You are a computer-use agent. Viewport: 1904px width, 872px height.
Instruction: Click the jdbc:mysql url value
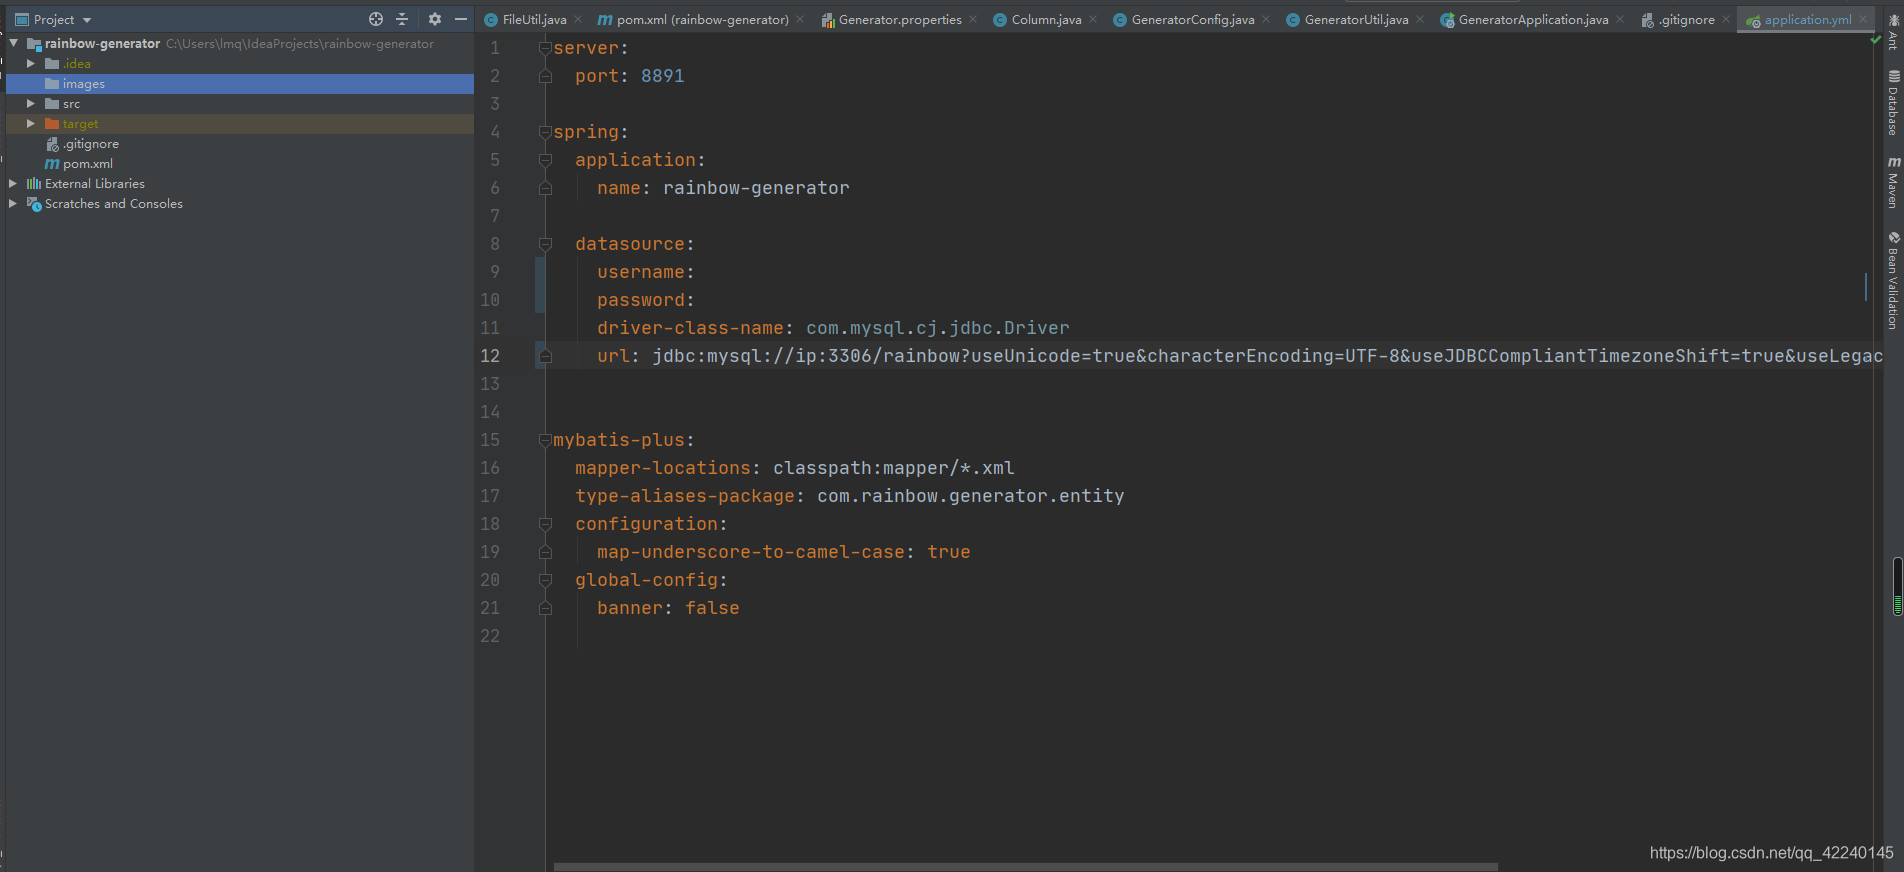tap(1267, 356)
